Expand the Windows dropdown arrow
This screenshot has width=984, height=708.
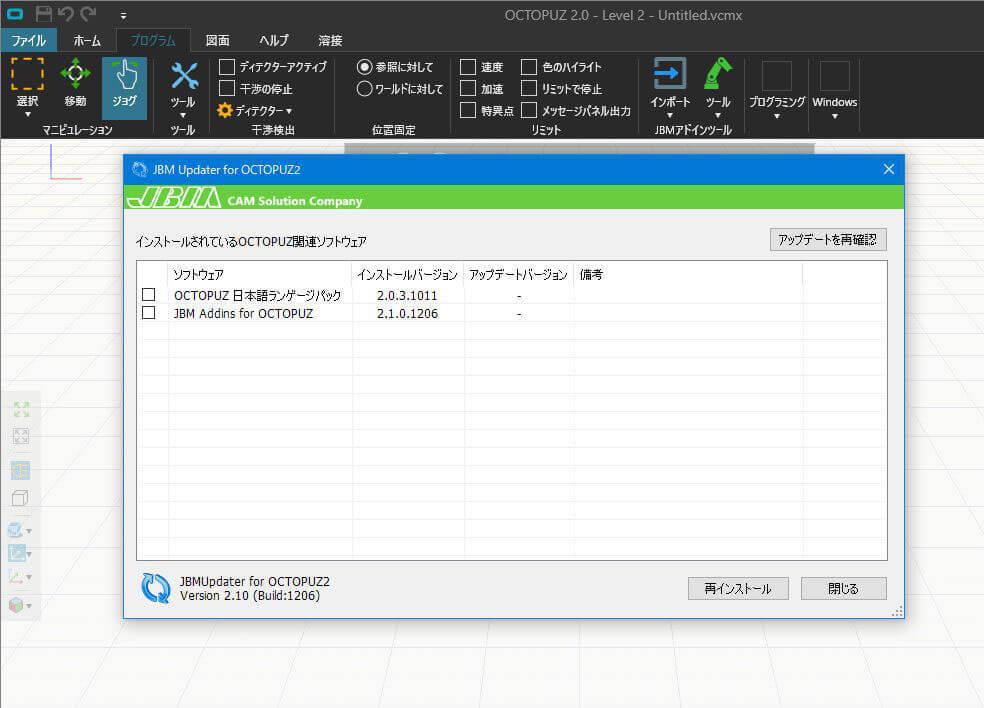coord(835,116)
